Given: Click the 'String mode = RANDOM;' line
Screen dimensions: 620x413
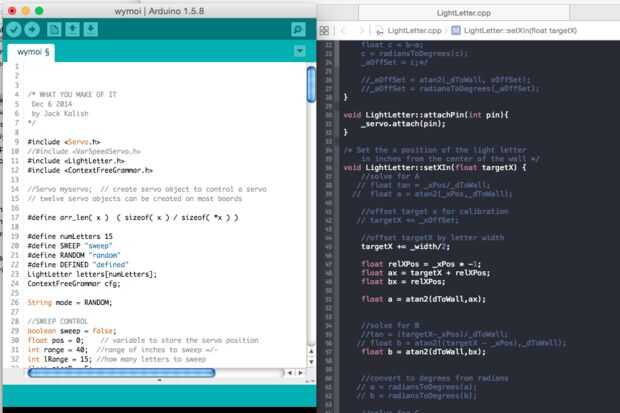Looking at the screenshot, I should (70, 302).
